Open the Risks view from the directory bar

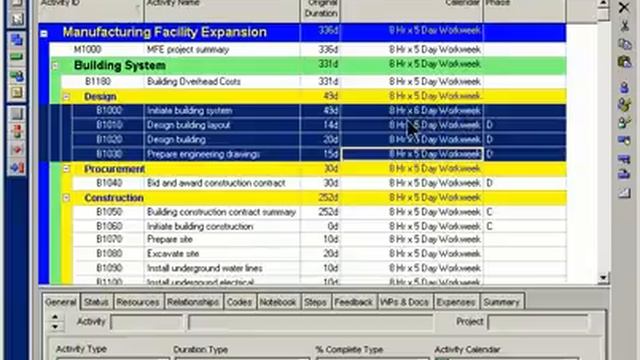tap(17, 168)
